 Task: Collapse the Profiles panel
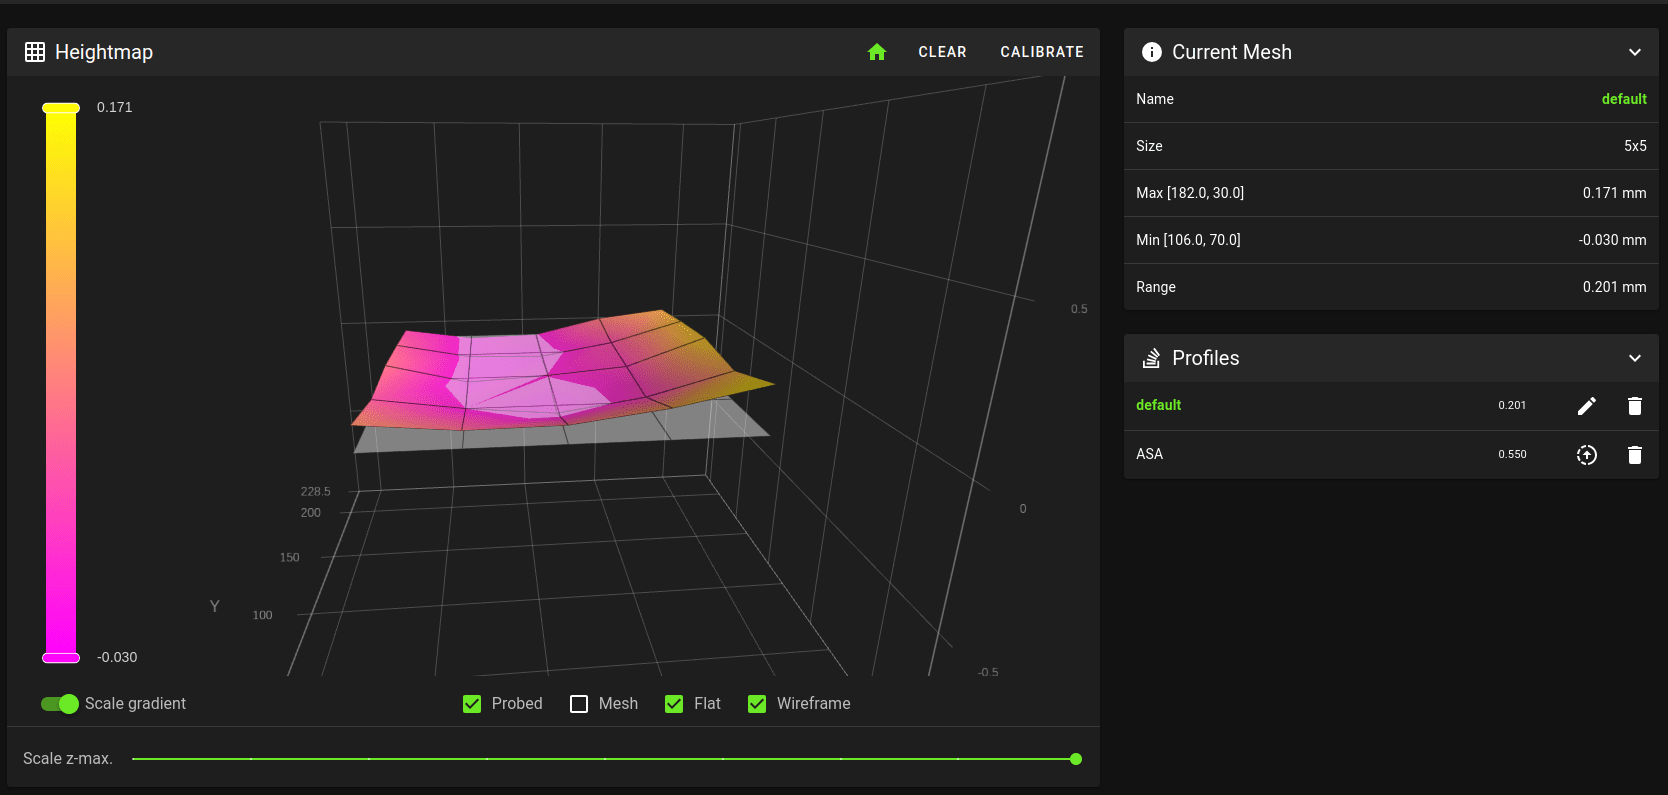coord(1635,358)
